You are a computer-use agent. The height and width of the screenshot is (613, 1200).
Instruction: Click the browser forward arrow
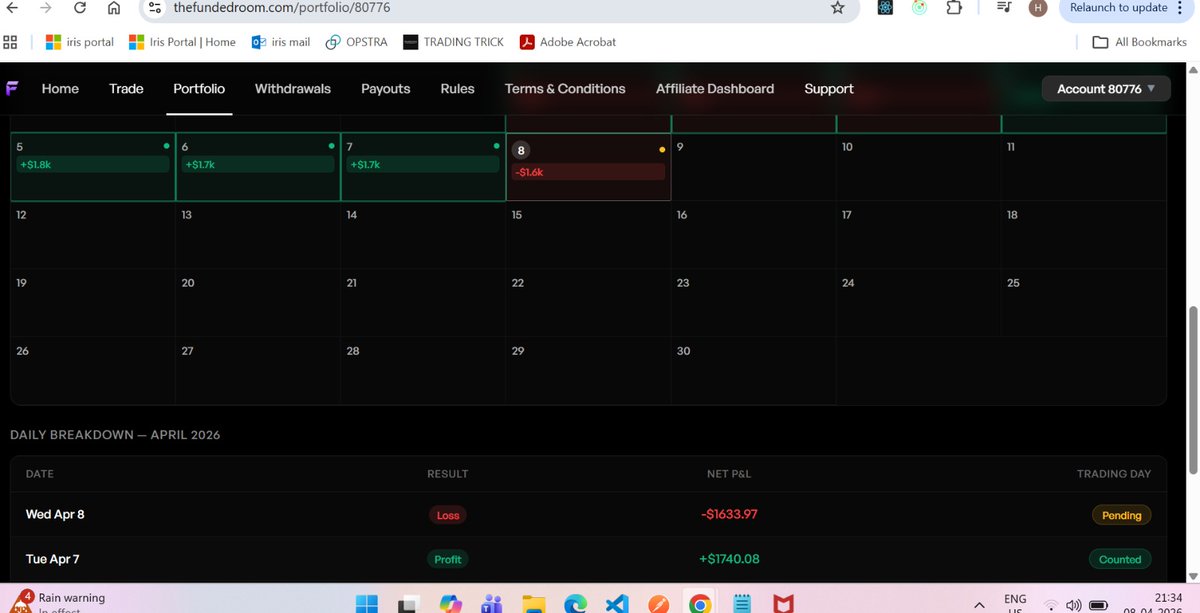(46, 8)
